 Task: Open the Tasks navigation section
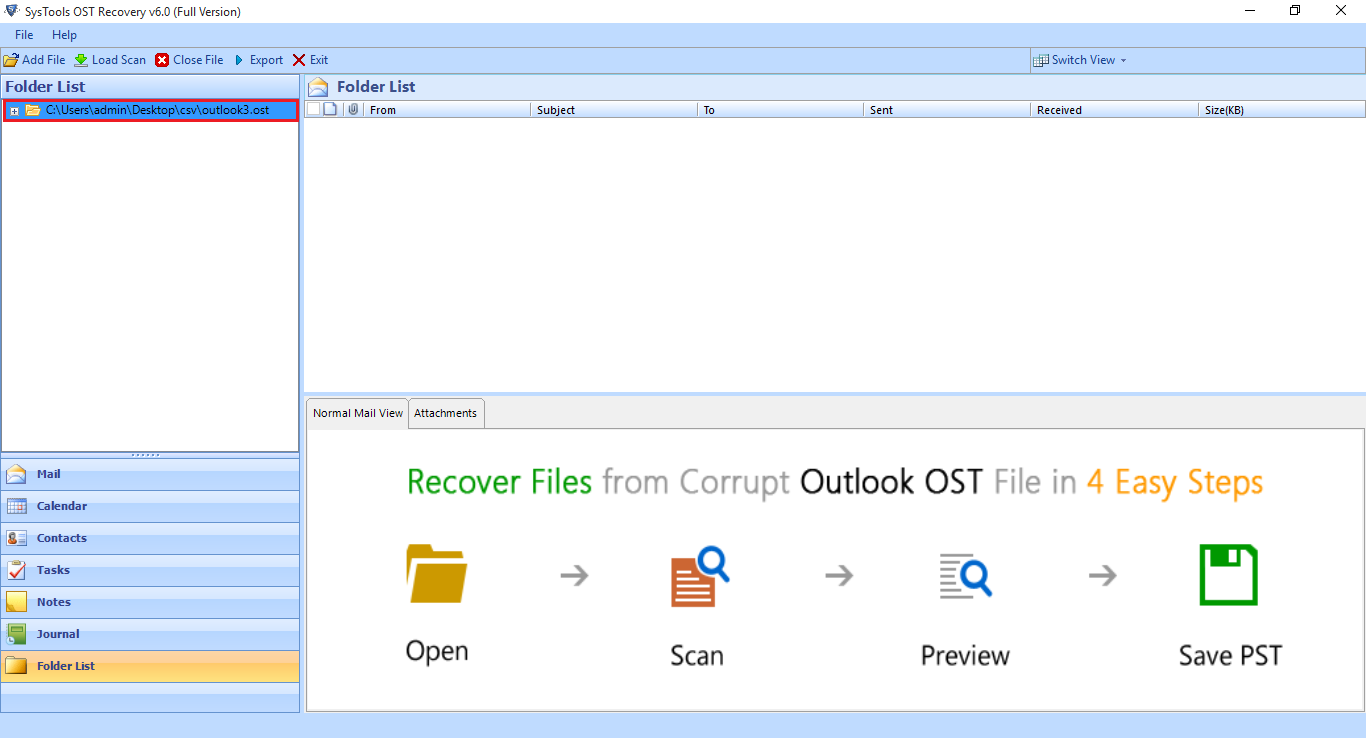(150, 570)
